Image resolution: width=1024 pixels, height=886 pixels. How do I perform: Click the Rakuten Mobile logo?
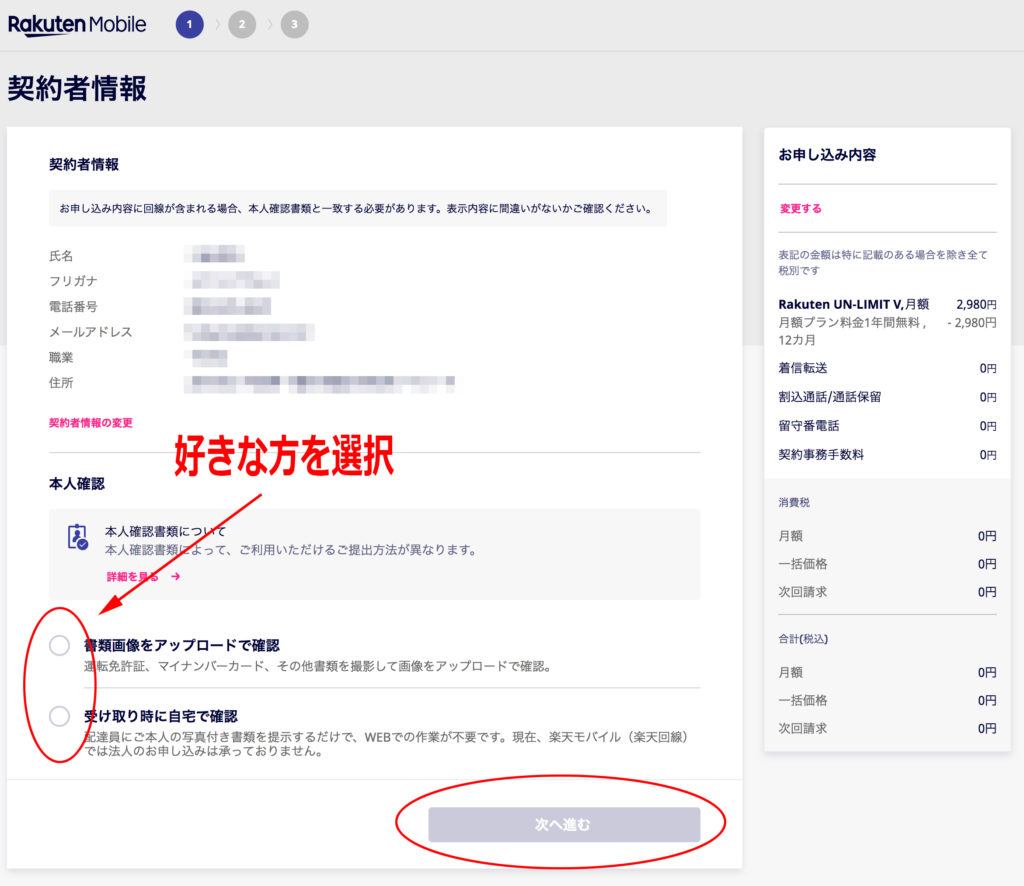(77, 25)
